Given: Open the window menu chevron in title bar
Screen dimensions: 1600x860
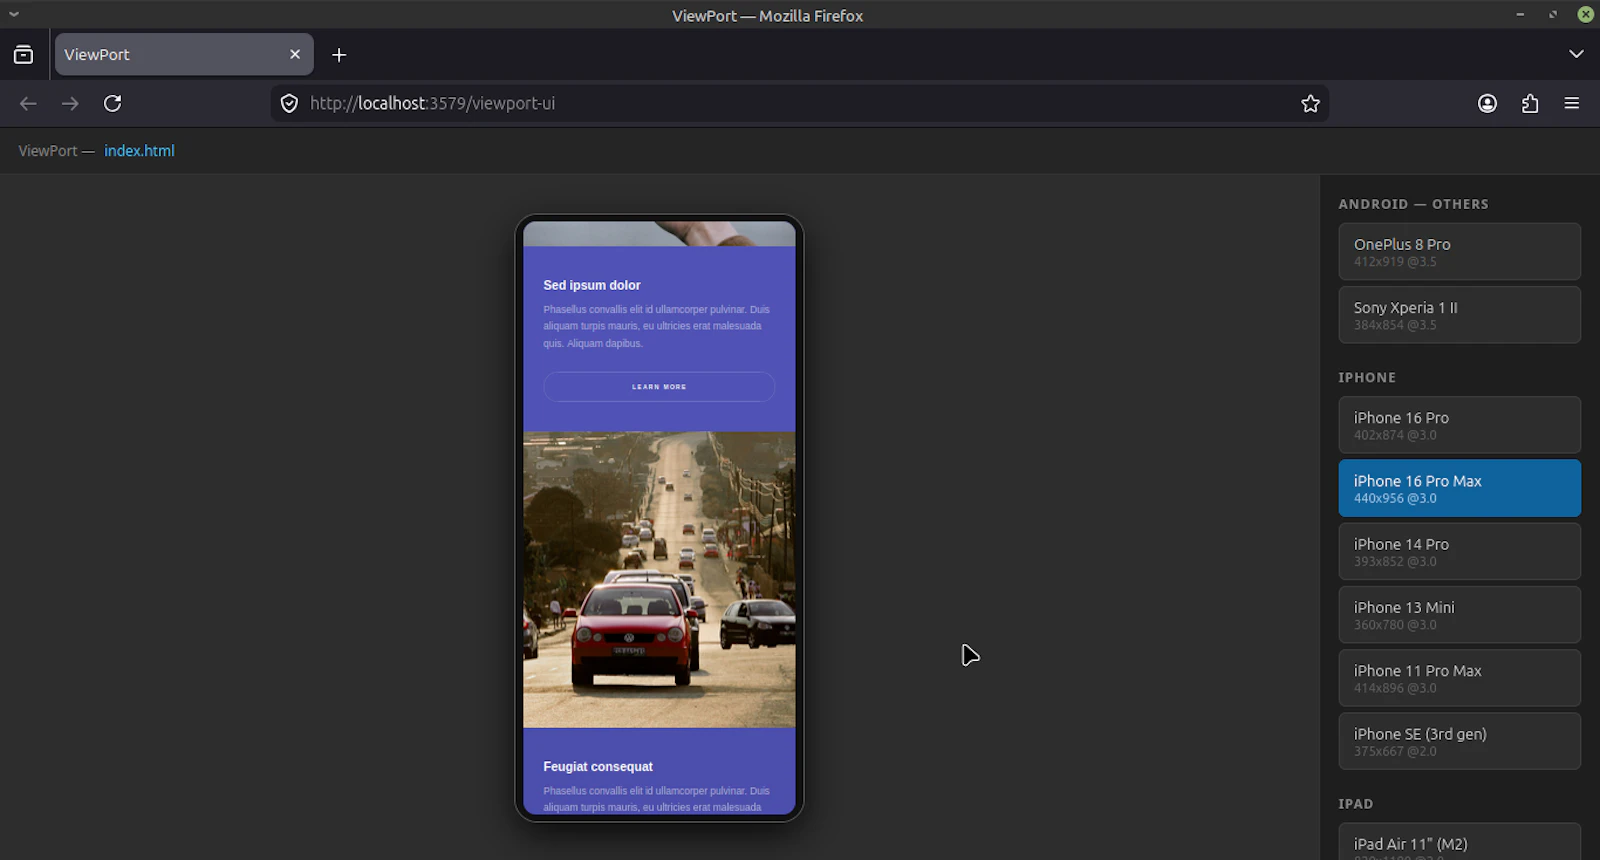Looking at the screenshot, I should coord(14,14).
